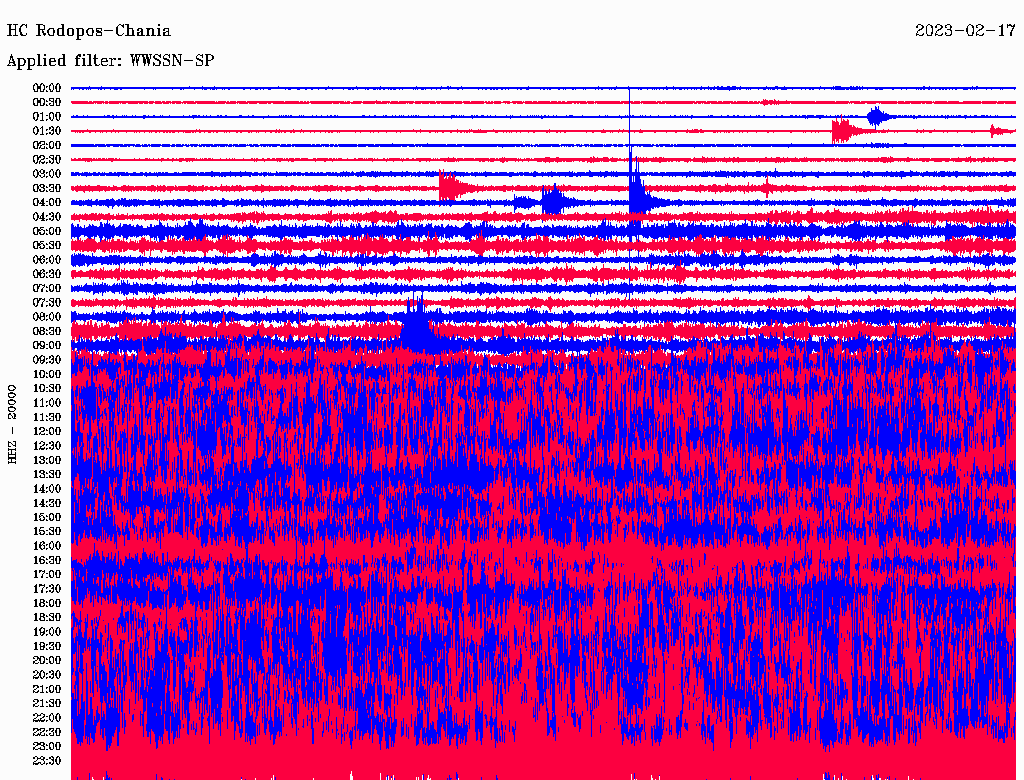Click the HHZ - 20000 axis label

tap(13, 423)
